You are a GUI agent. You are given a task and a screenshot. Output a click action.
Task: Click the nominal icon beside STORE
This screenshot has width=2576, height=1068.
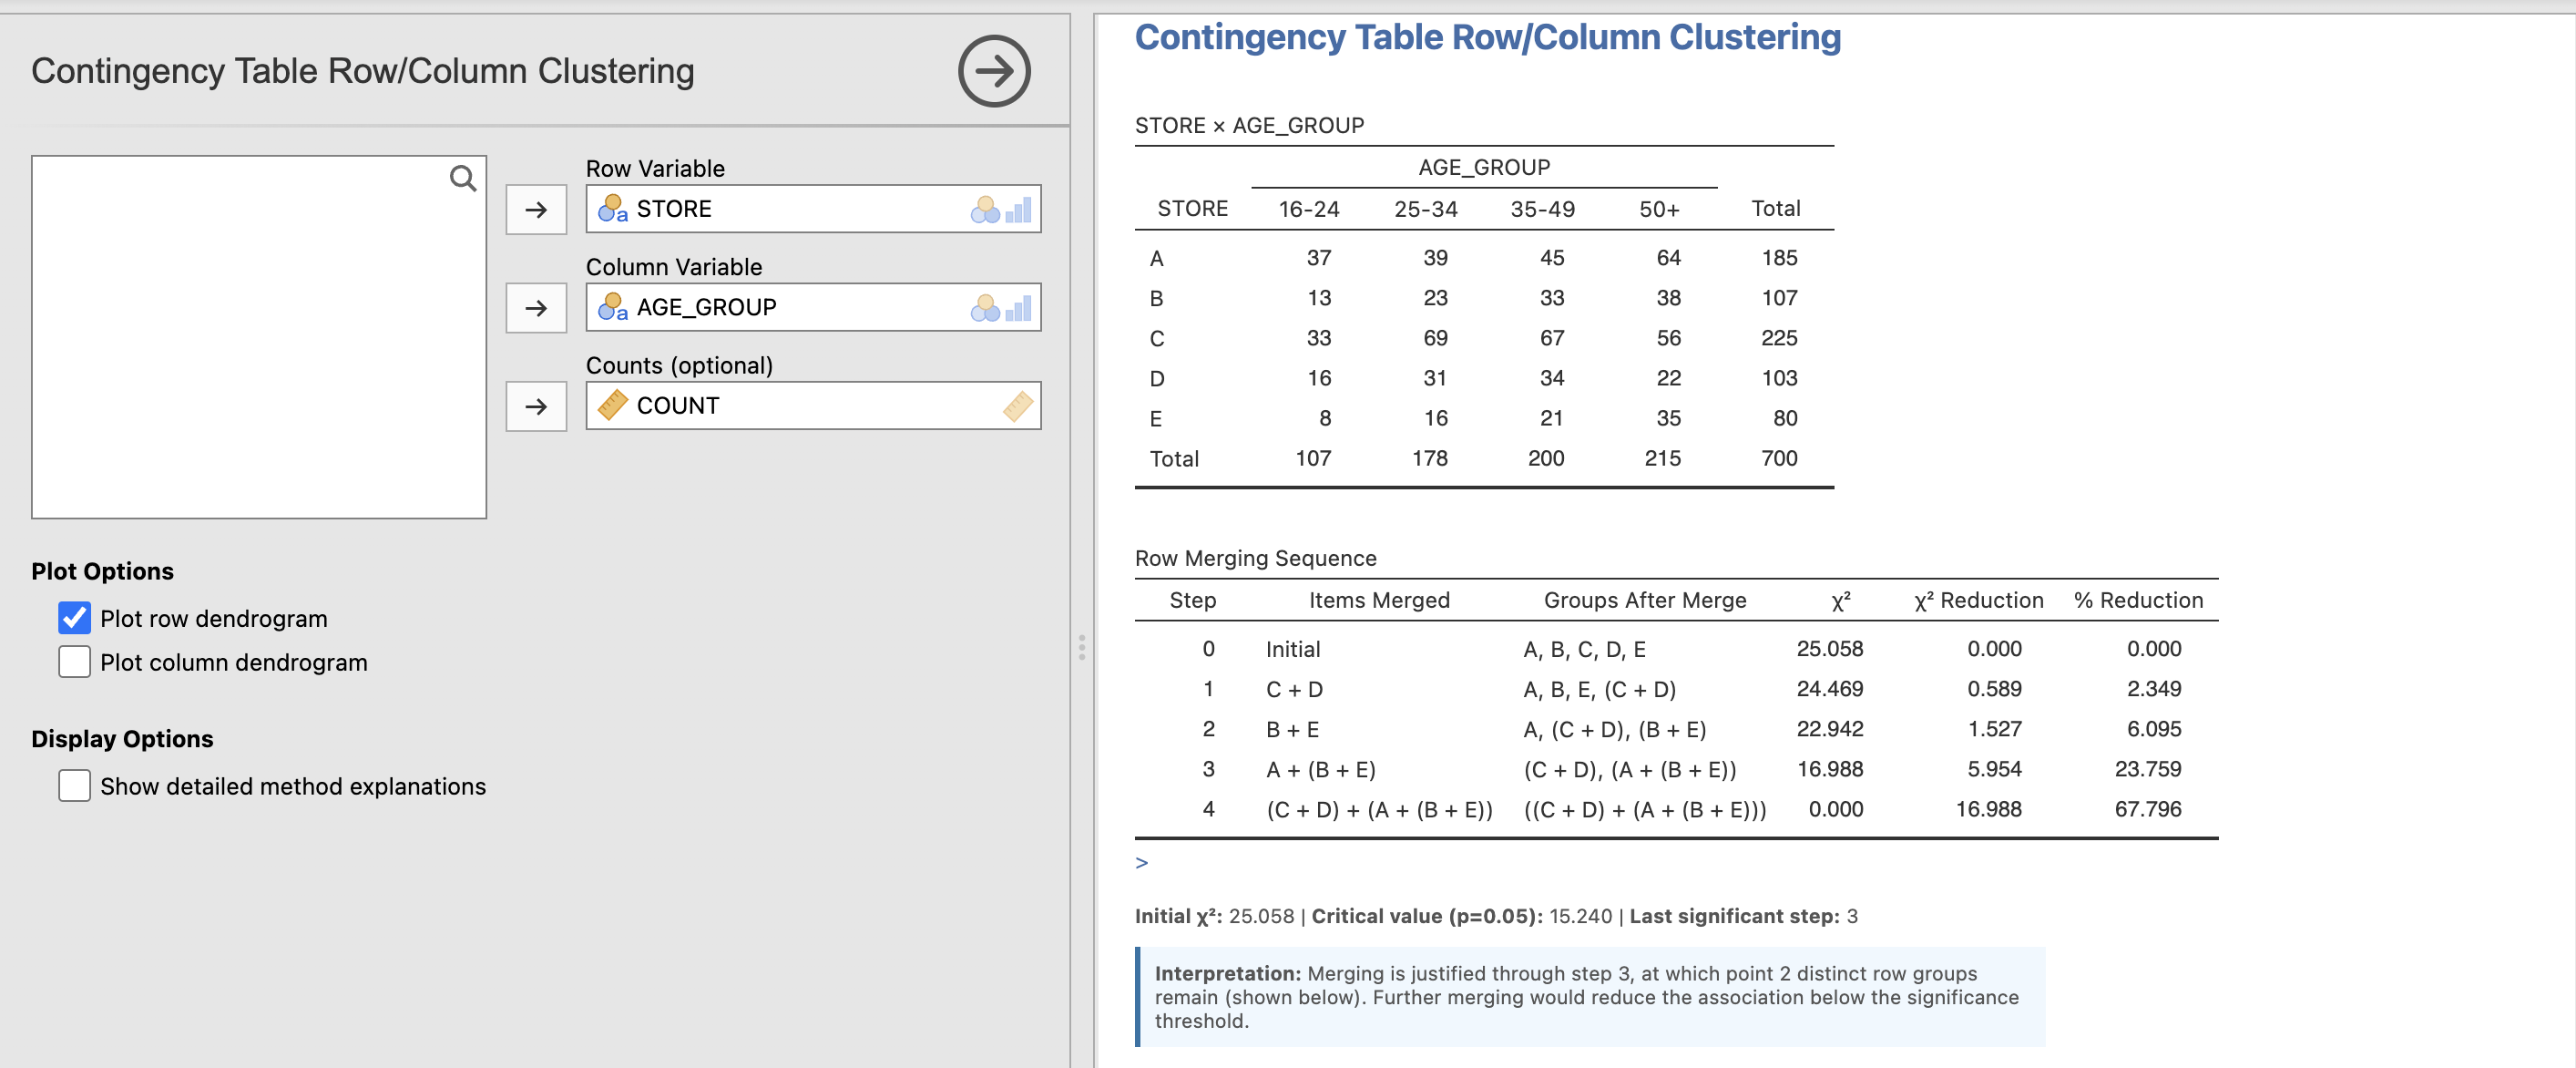tap(612, 209)
